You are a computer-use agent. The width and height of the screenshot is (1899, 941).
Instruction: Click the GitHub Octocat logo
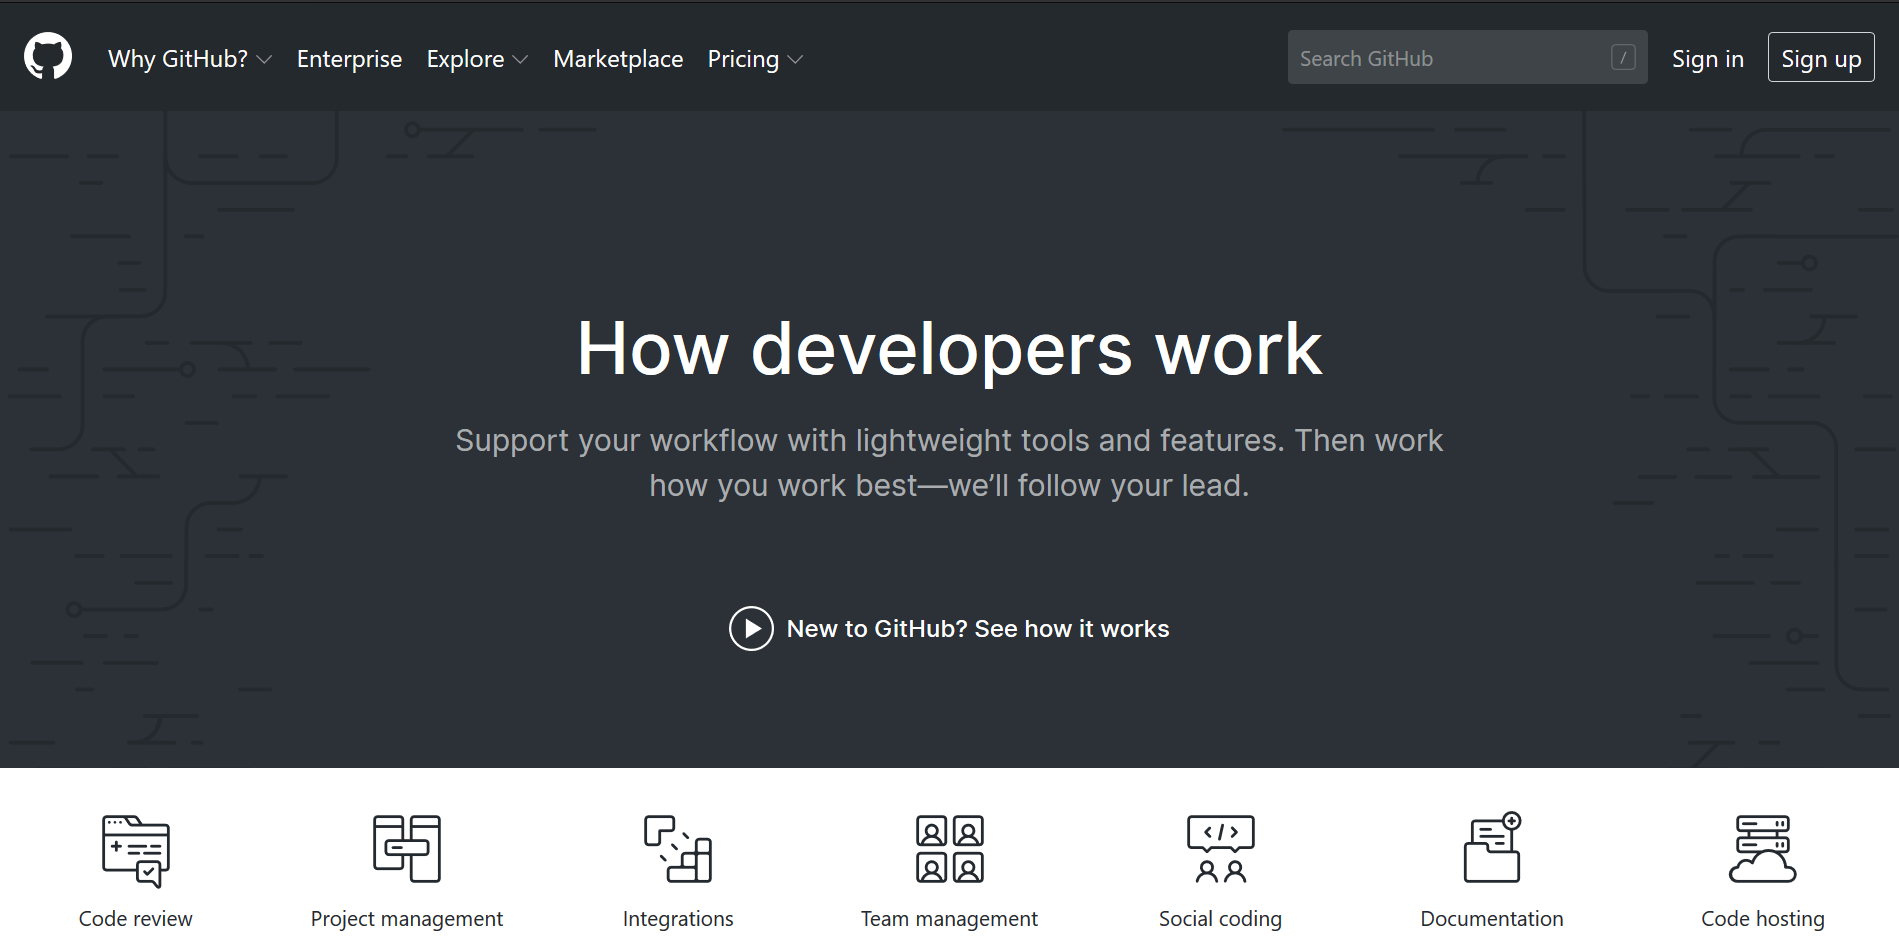click(x=48, y=56)
